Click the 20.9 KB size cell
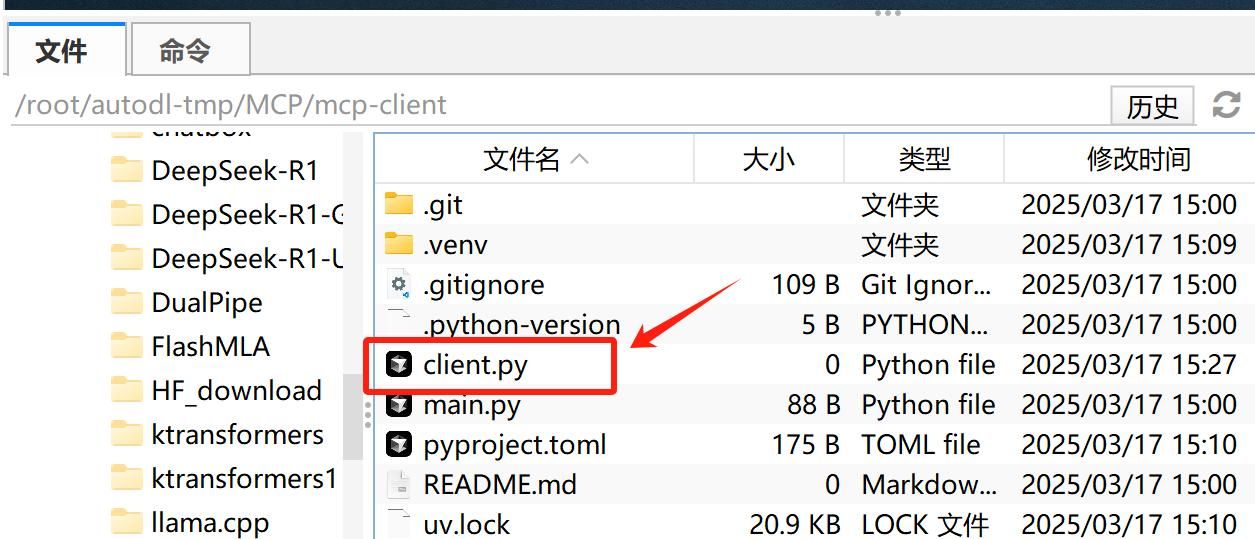The width and height of the screenshot is (1255, 539). tap(795, 524)
